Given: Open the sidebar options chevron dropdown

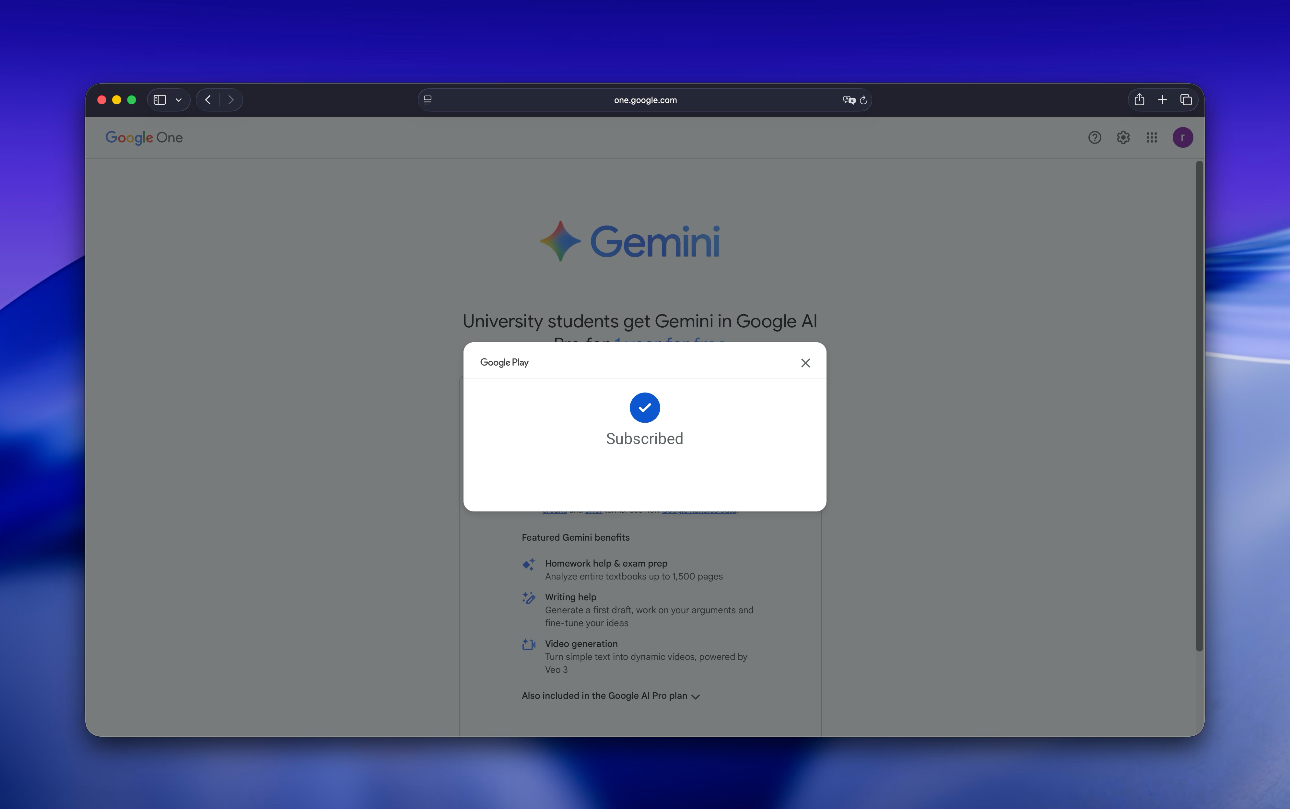Looking at the screenshot, I should 180,100.
